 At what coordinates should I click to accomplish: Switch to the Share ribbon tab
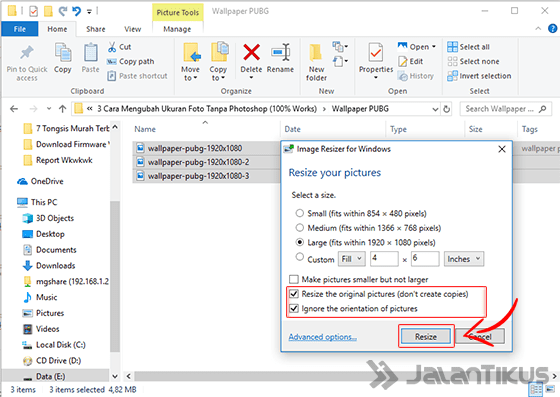tap(95, 29)
